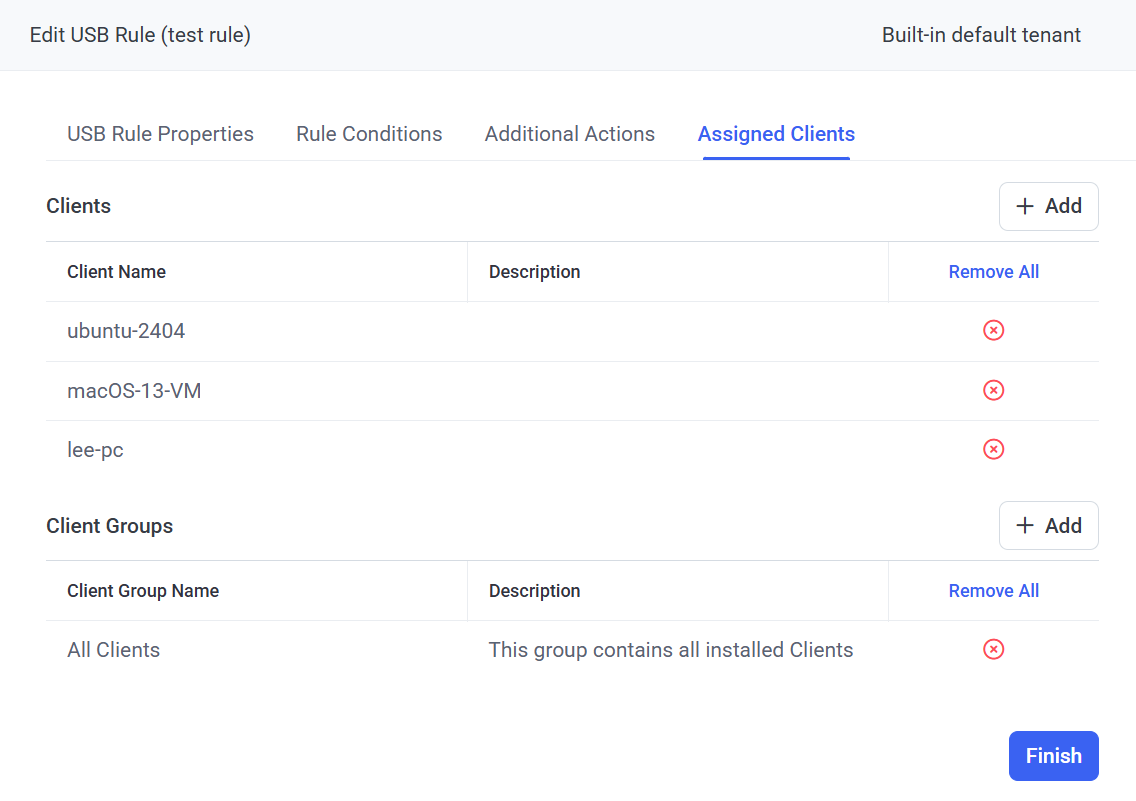Remove All Clients group with red X icon
This screenshot has height=801, width=1136.
pos(993,650)
